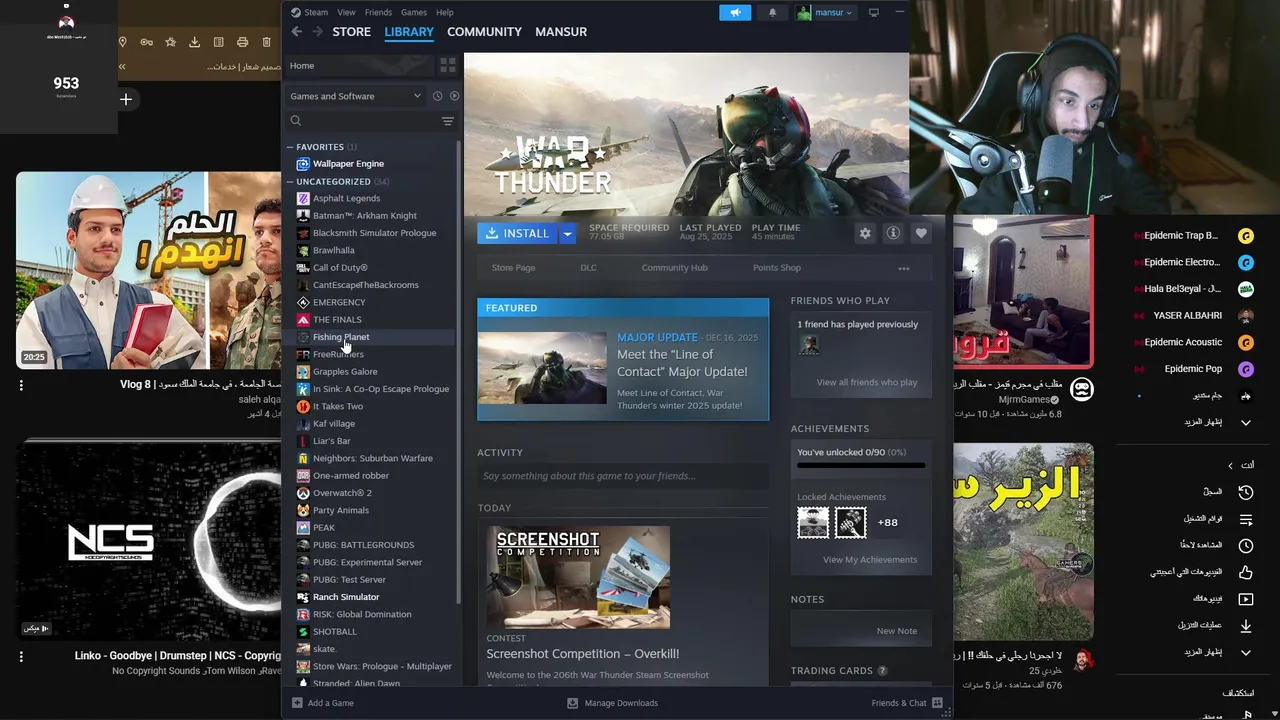Open the library collections grid view icon
This screenshot has height=720, width=1280.
tap(448, 65)
